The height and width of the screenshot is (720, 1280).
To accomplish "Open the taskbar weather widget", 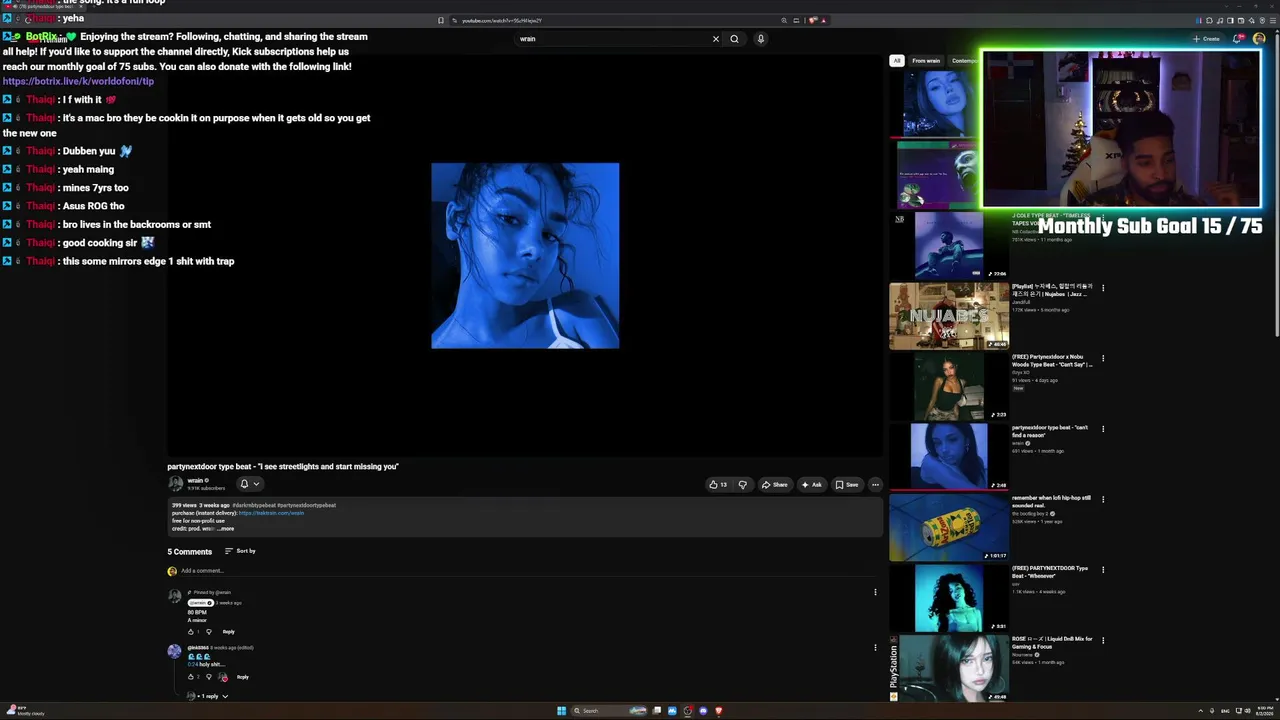I will pyautogui.click(x=25, y=711).
